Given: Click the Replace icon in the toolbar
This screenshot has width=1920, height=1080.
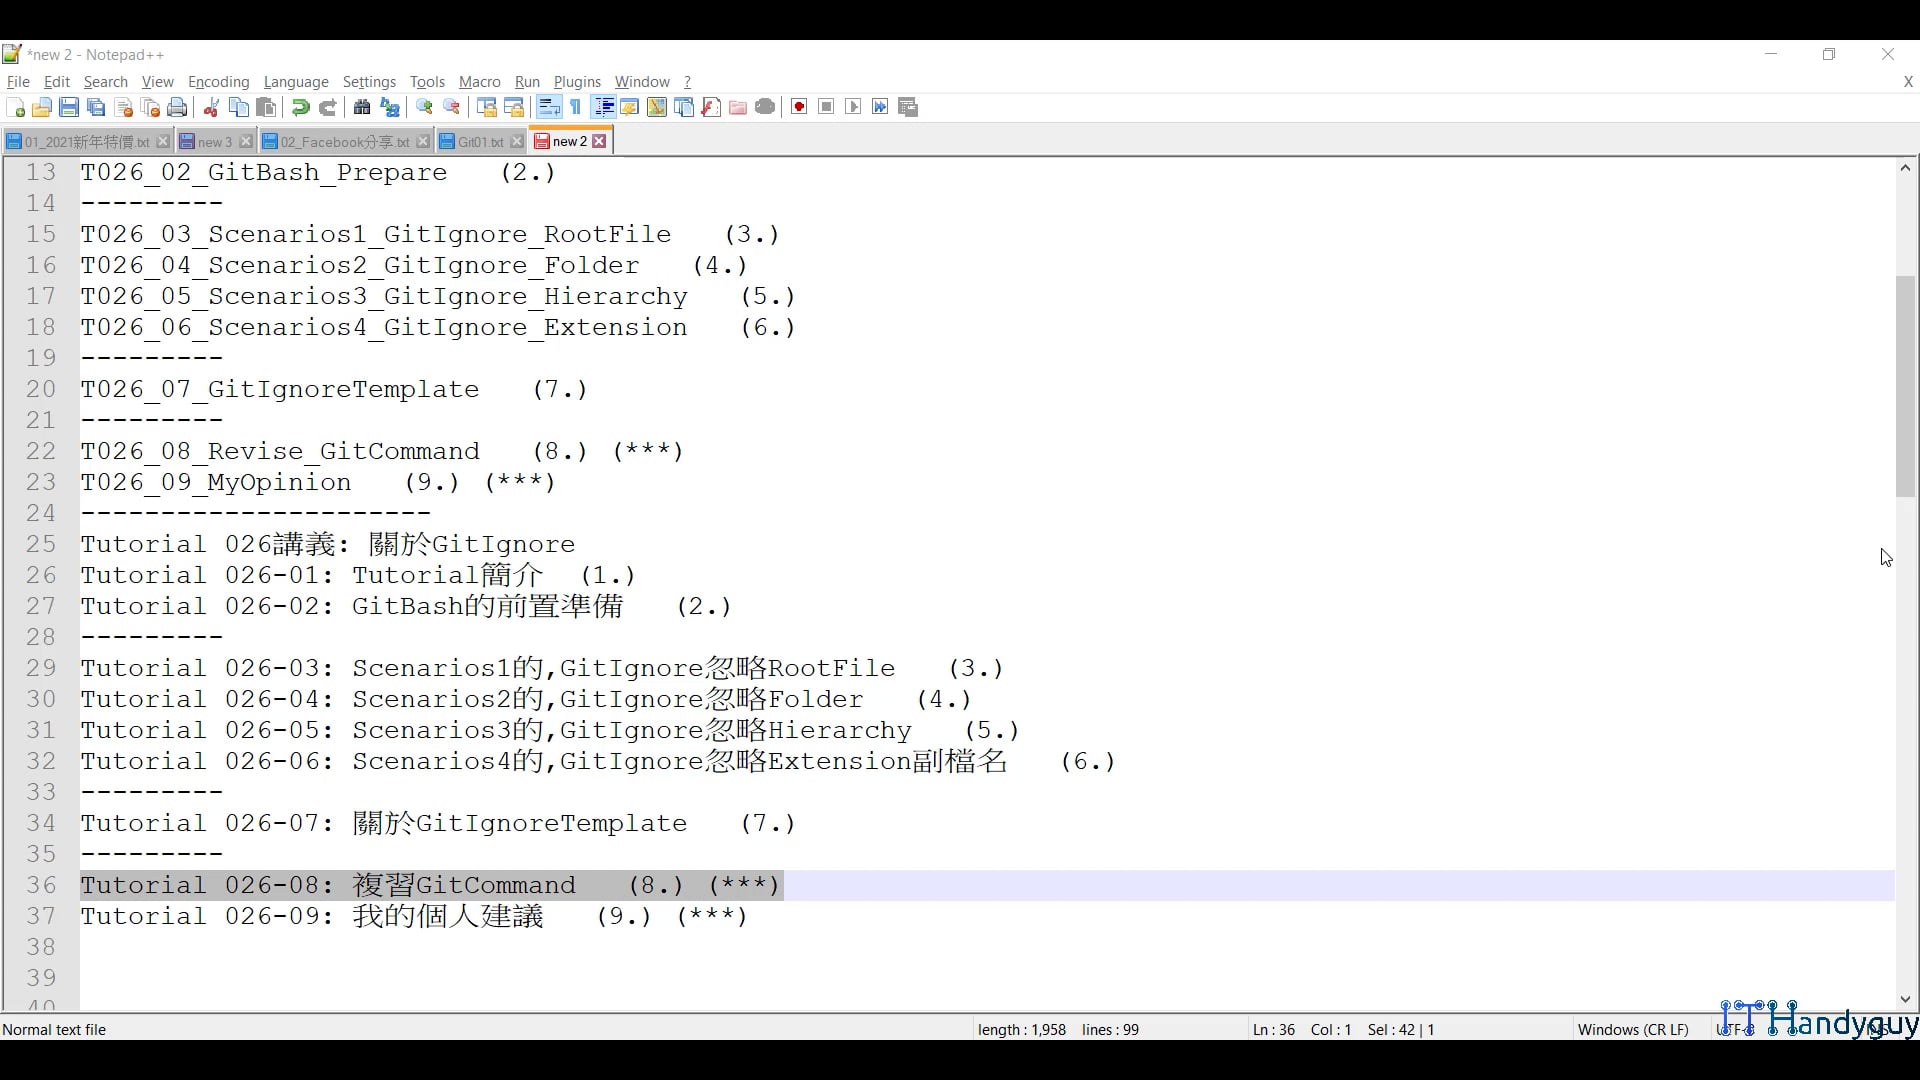Looking at the screenshot, I should tap(390, 107).
